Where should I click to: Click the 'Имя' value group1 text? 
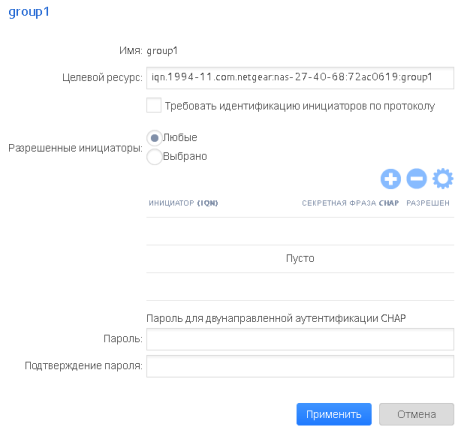(x=162, y=51)
